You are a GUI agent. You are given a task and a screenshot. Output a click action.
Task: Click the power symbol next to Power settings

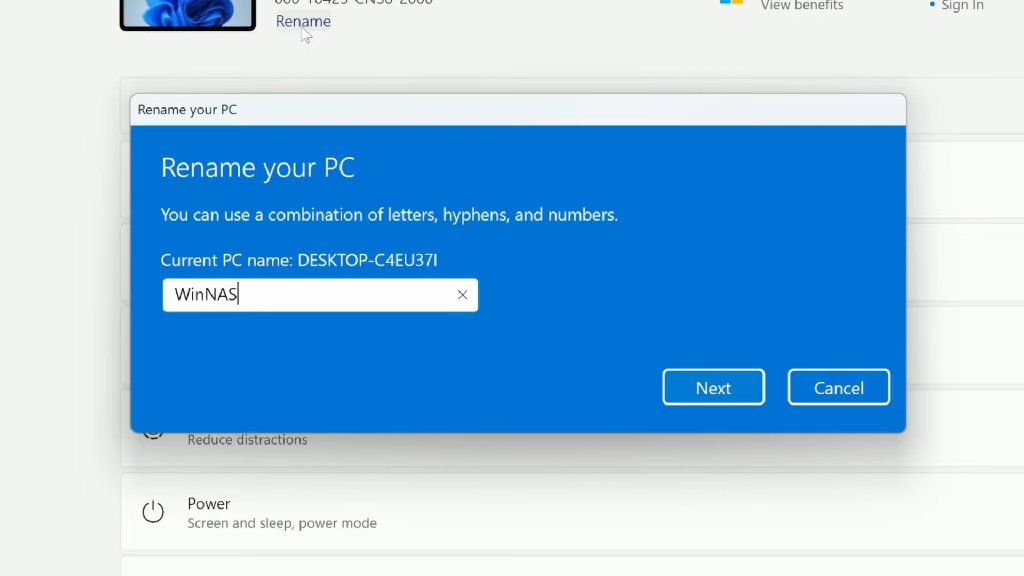[x=152, y=511]
